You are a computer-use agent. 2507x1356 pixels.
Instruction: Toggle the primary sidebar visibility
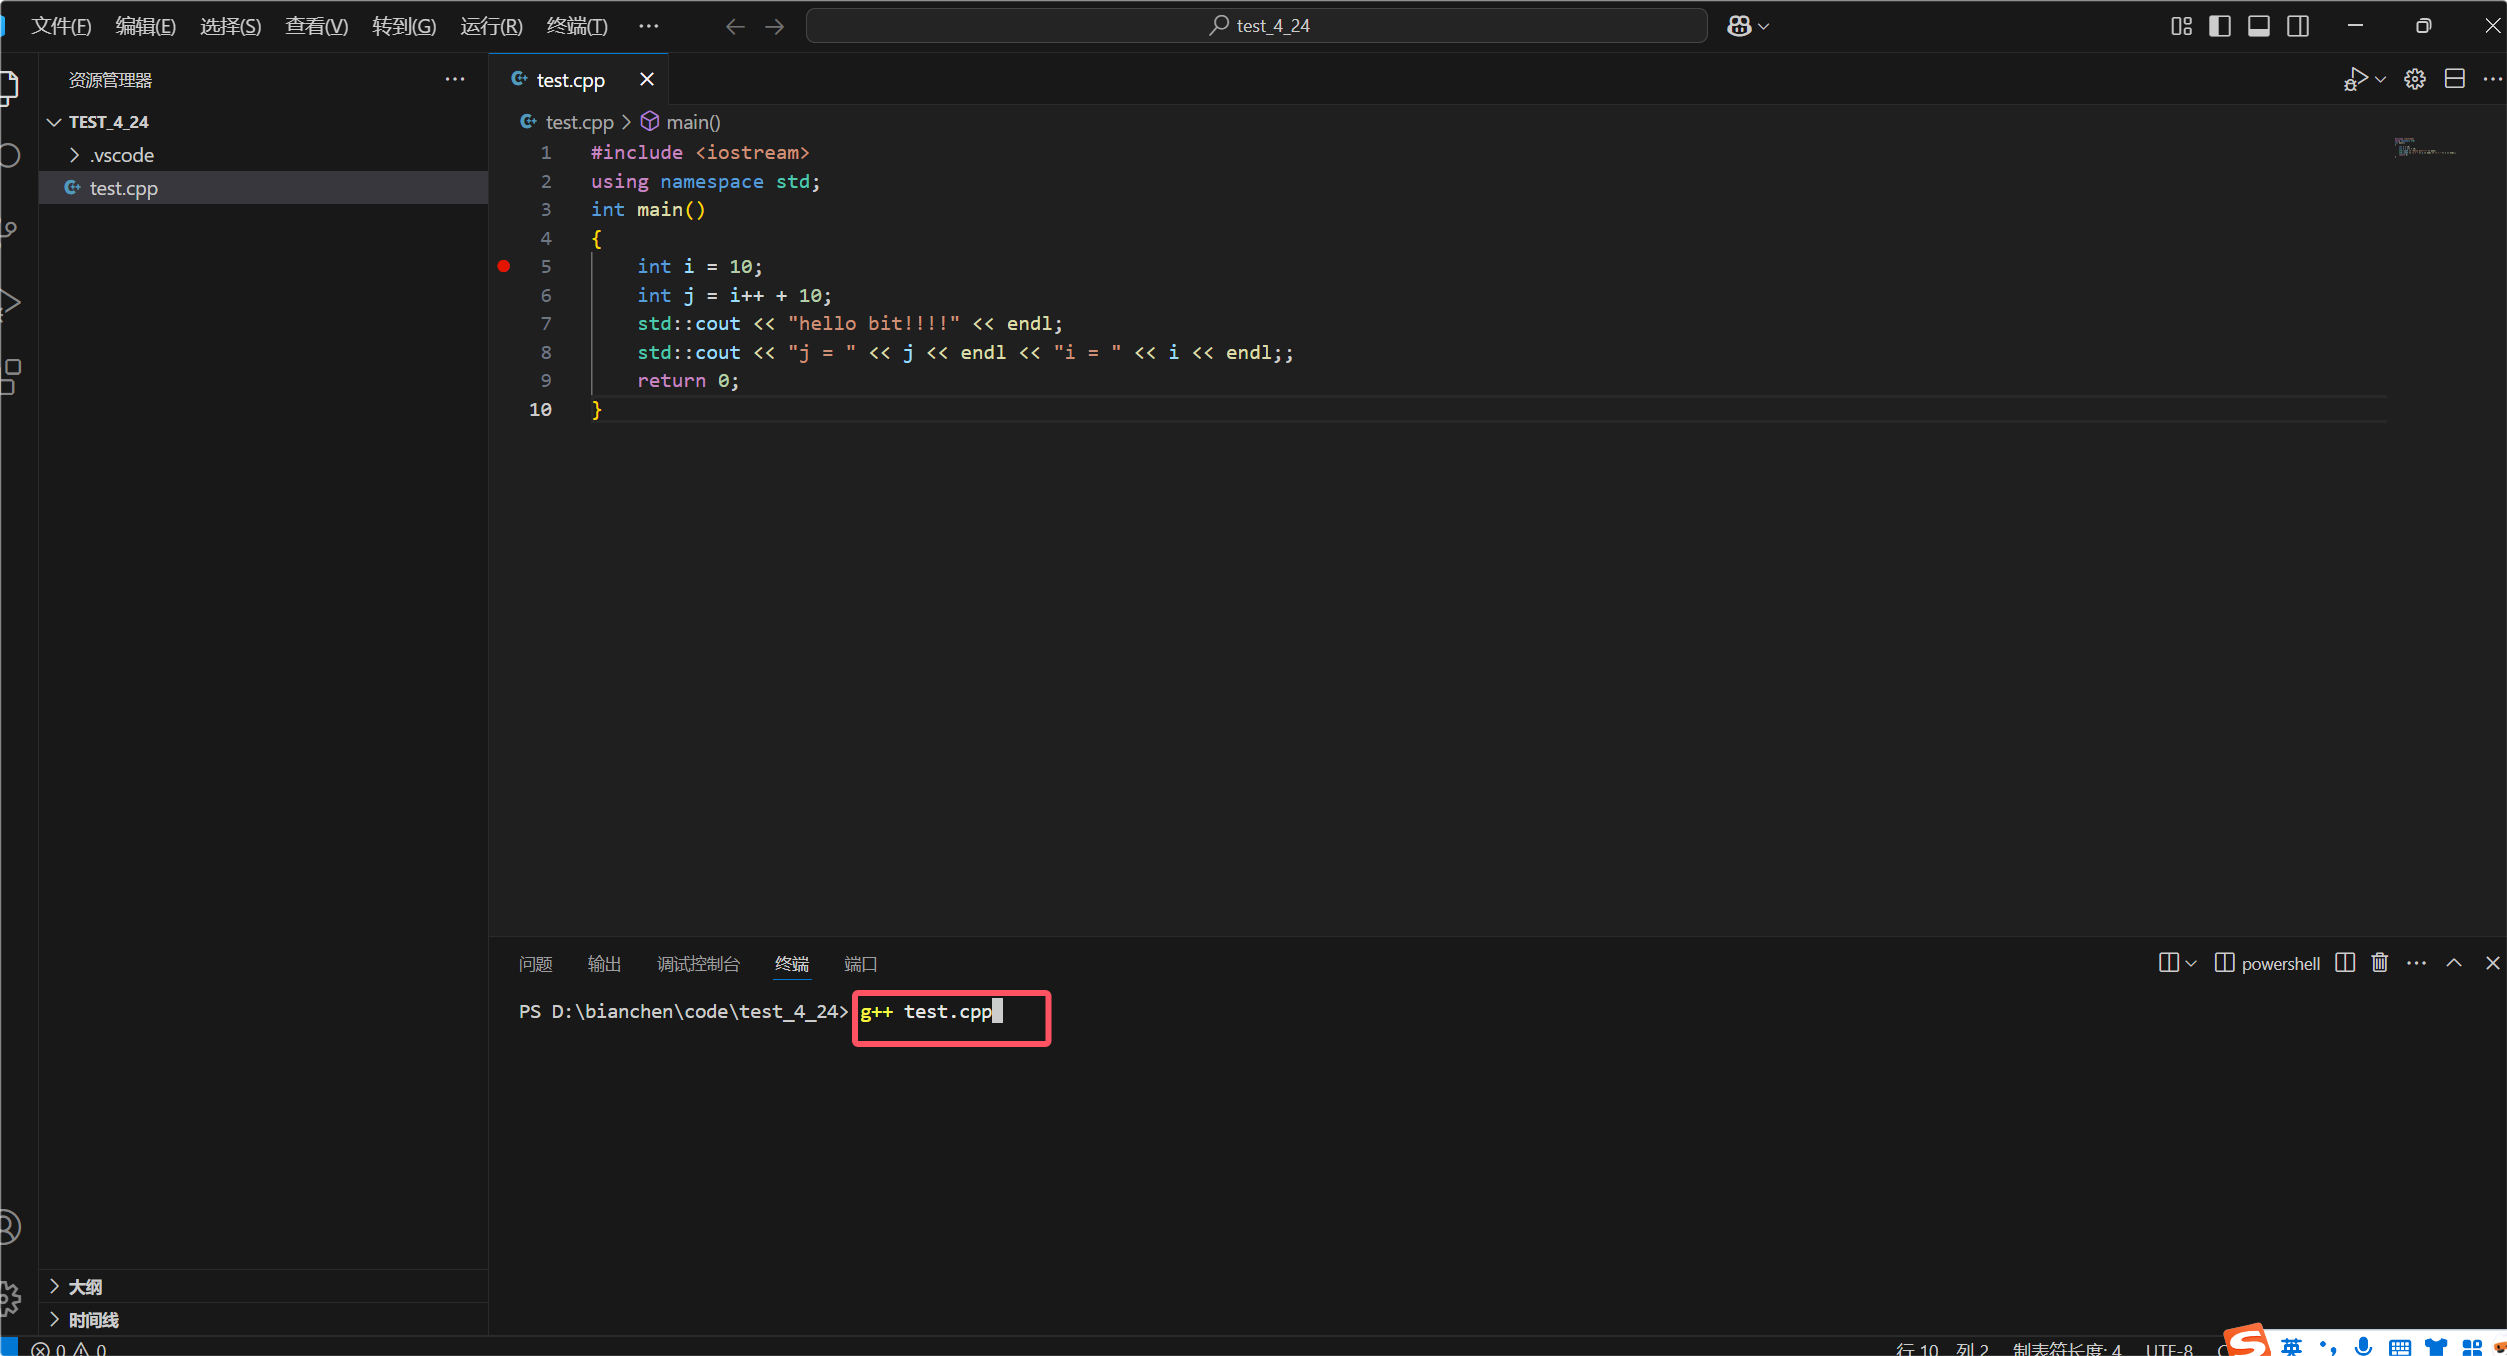(x=2220, y=26)
